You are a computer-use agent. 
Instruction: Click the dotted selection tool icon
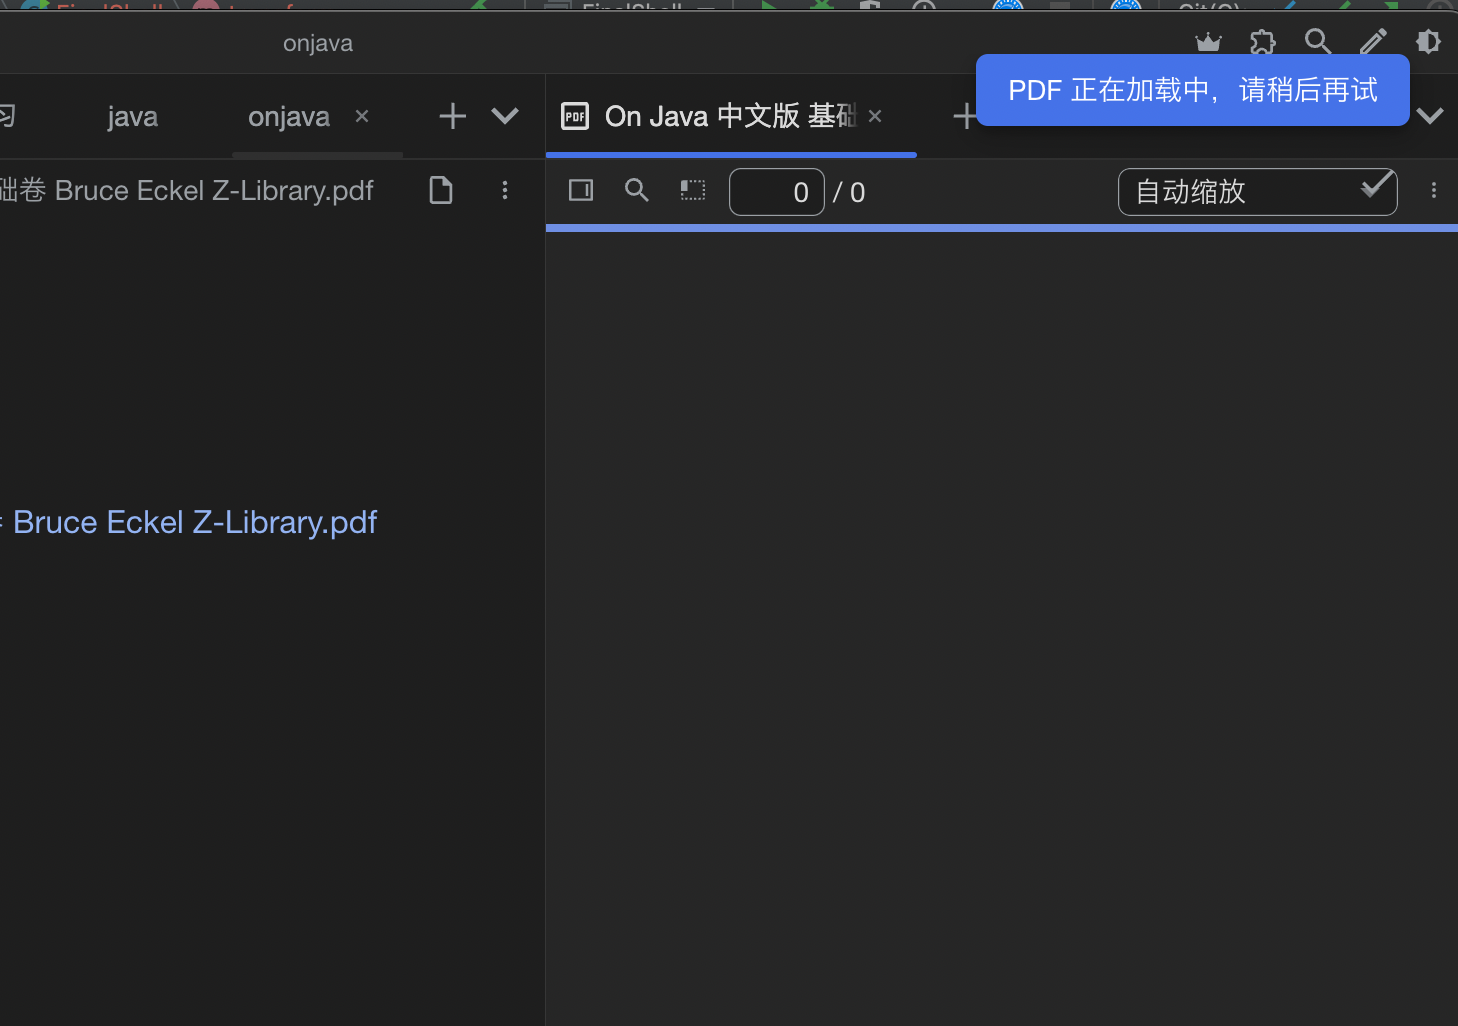click(x=693, y=190)
